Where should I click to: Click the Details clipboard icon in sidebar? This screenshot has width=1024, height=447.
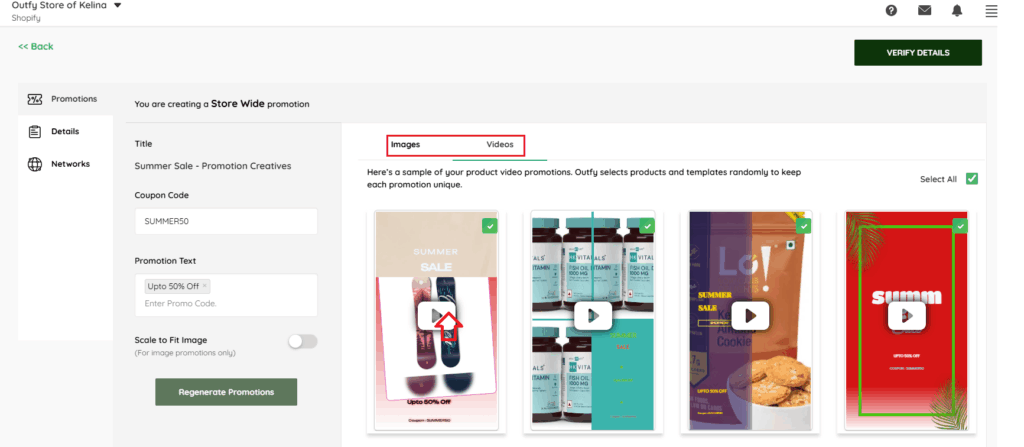[x=35, y=131]
